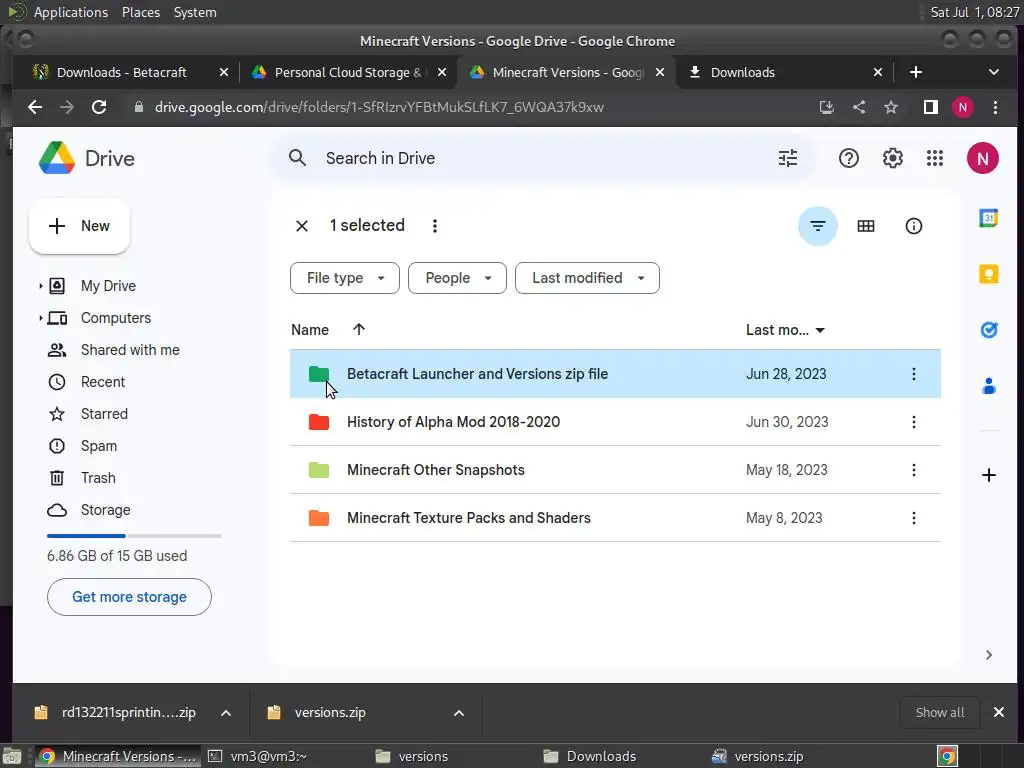Open Google Keep side panel
The height and width of the screenshot is (768, 1024).
point(988,274)
